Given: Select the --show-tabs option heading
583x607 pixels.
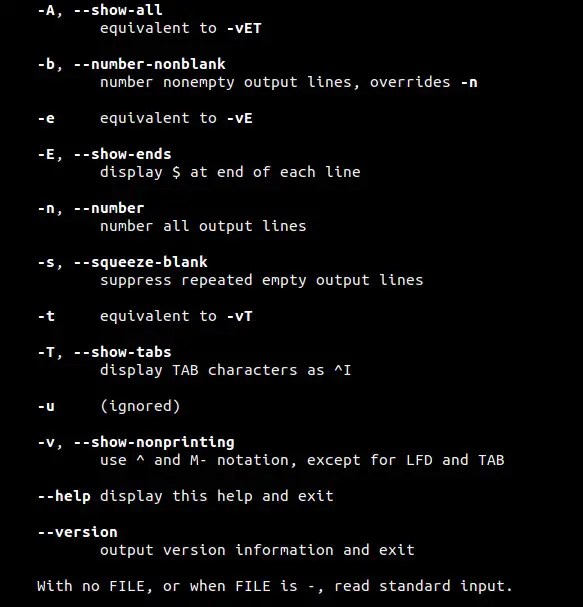Looking at the screenshot, I should coord(122,352).
